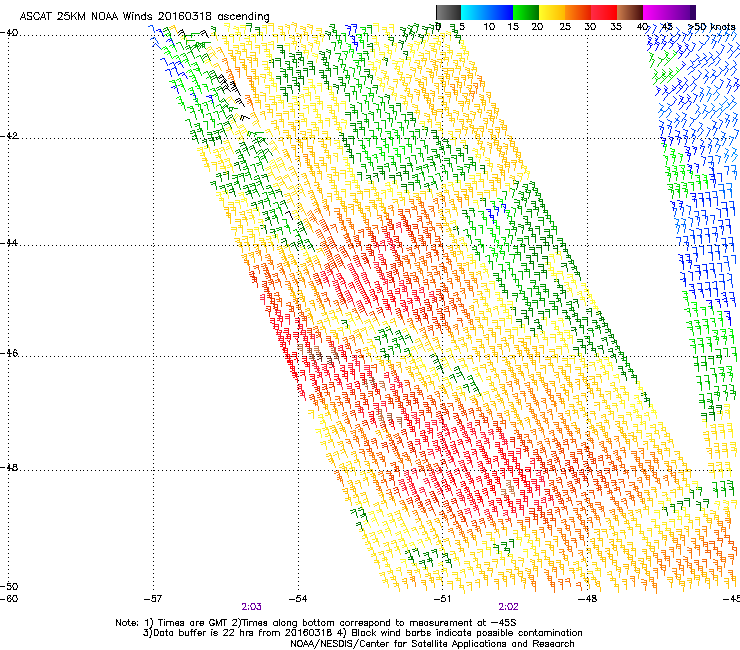Click the brown 35-40 knots legend swatch

630,12
